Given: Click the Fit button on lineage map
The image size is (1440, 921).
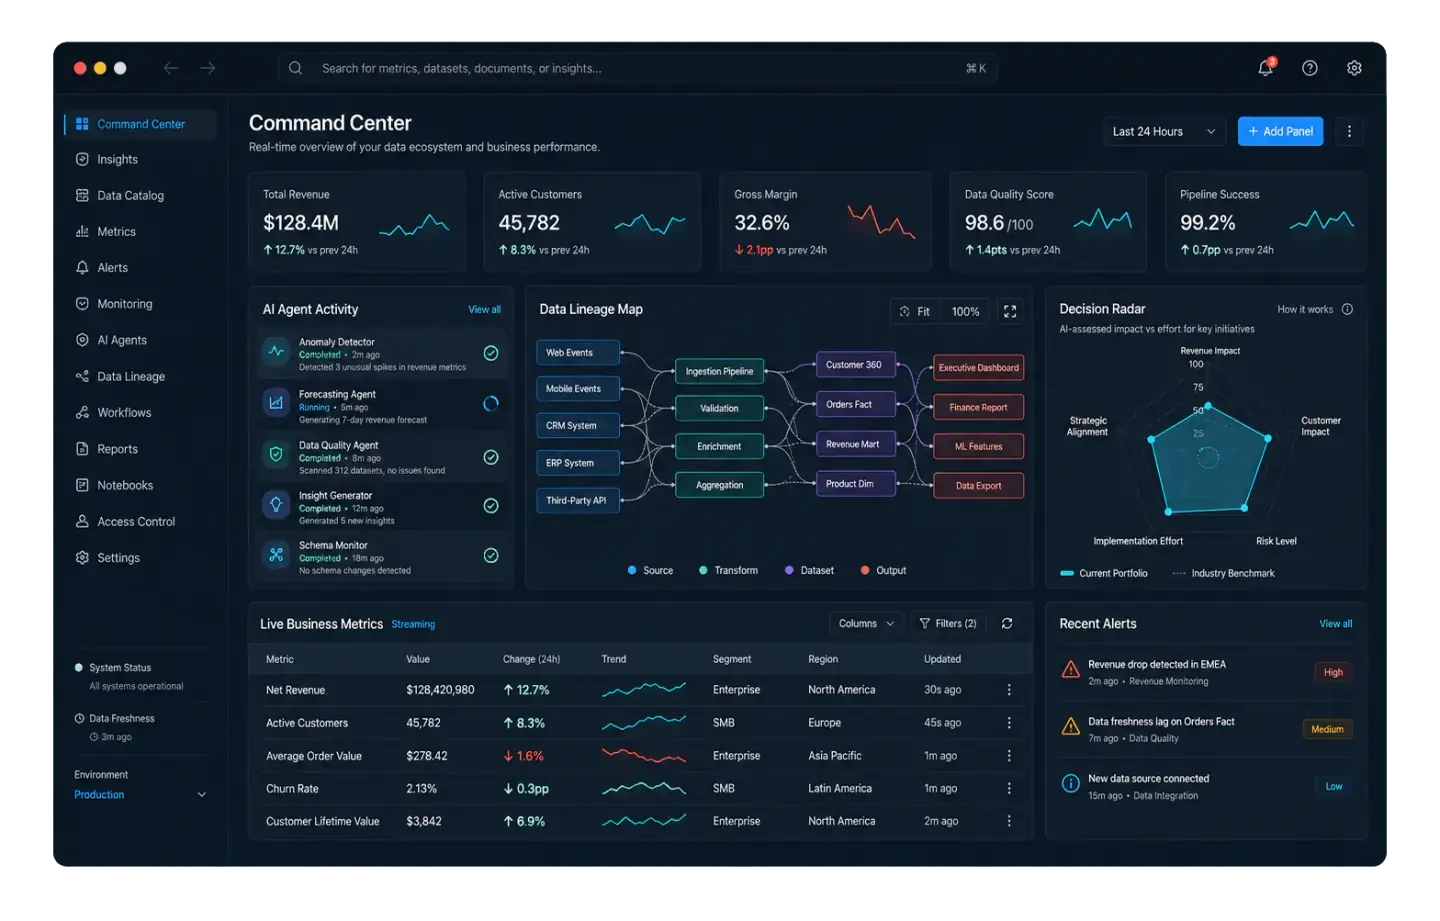Looking at the screenshot, I should point(915,312).
